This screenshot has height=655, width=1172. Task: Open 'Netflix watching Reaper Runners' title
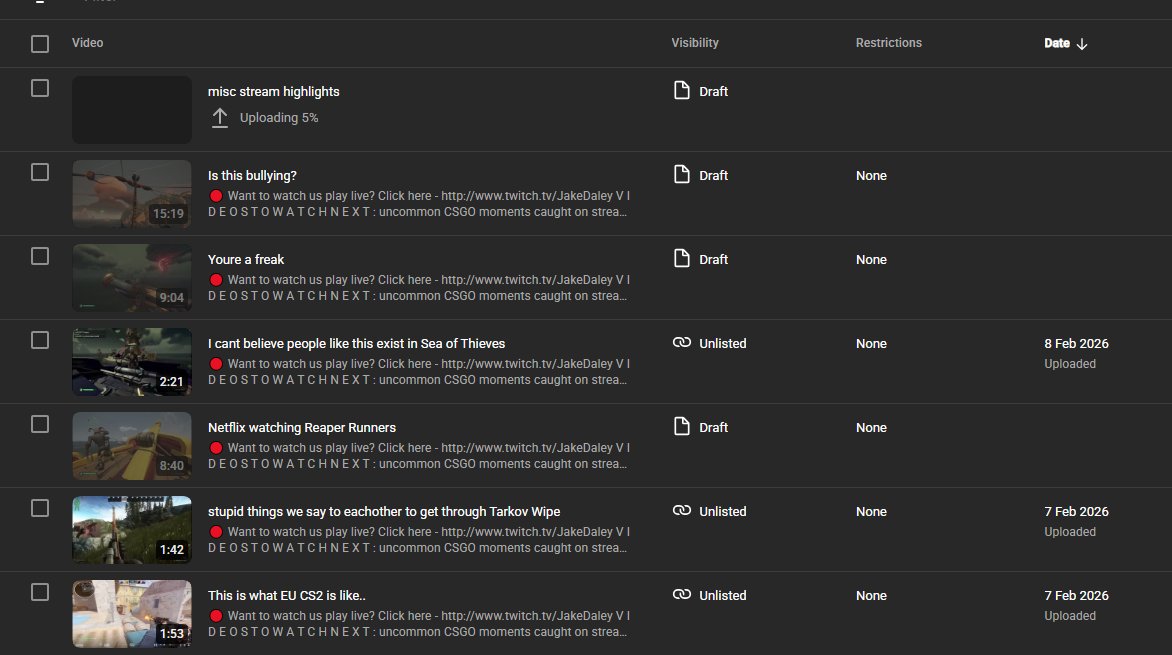click(302, 428)
